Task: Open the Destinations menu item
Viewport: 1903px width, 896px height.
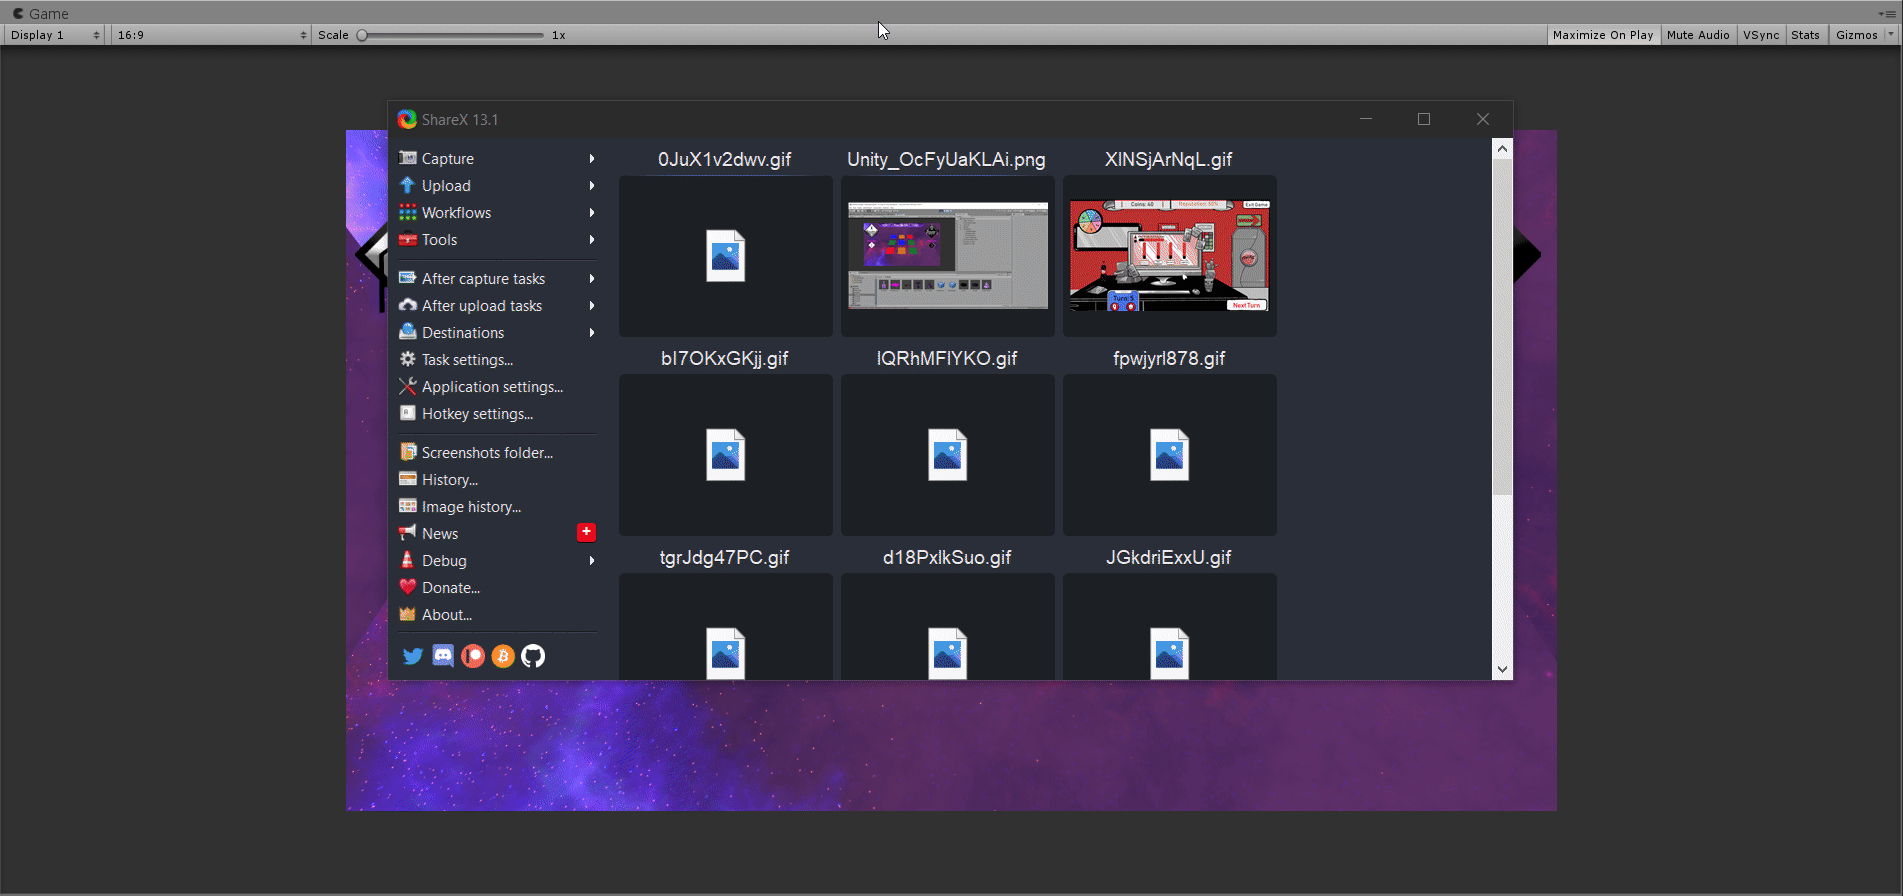Action: pos(497,332)
